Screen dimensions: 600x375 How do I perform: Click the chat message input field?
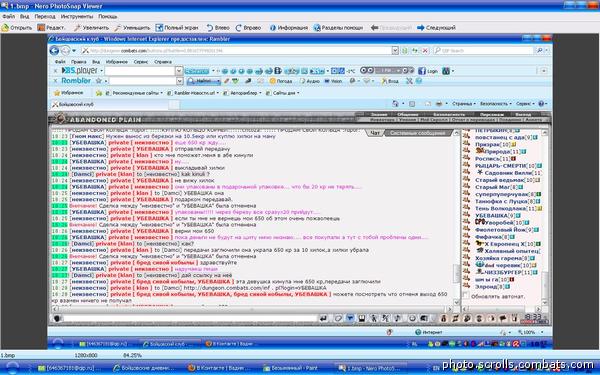pyautogui.click(x=190, y=318)
